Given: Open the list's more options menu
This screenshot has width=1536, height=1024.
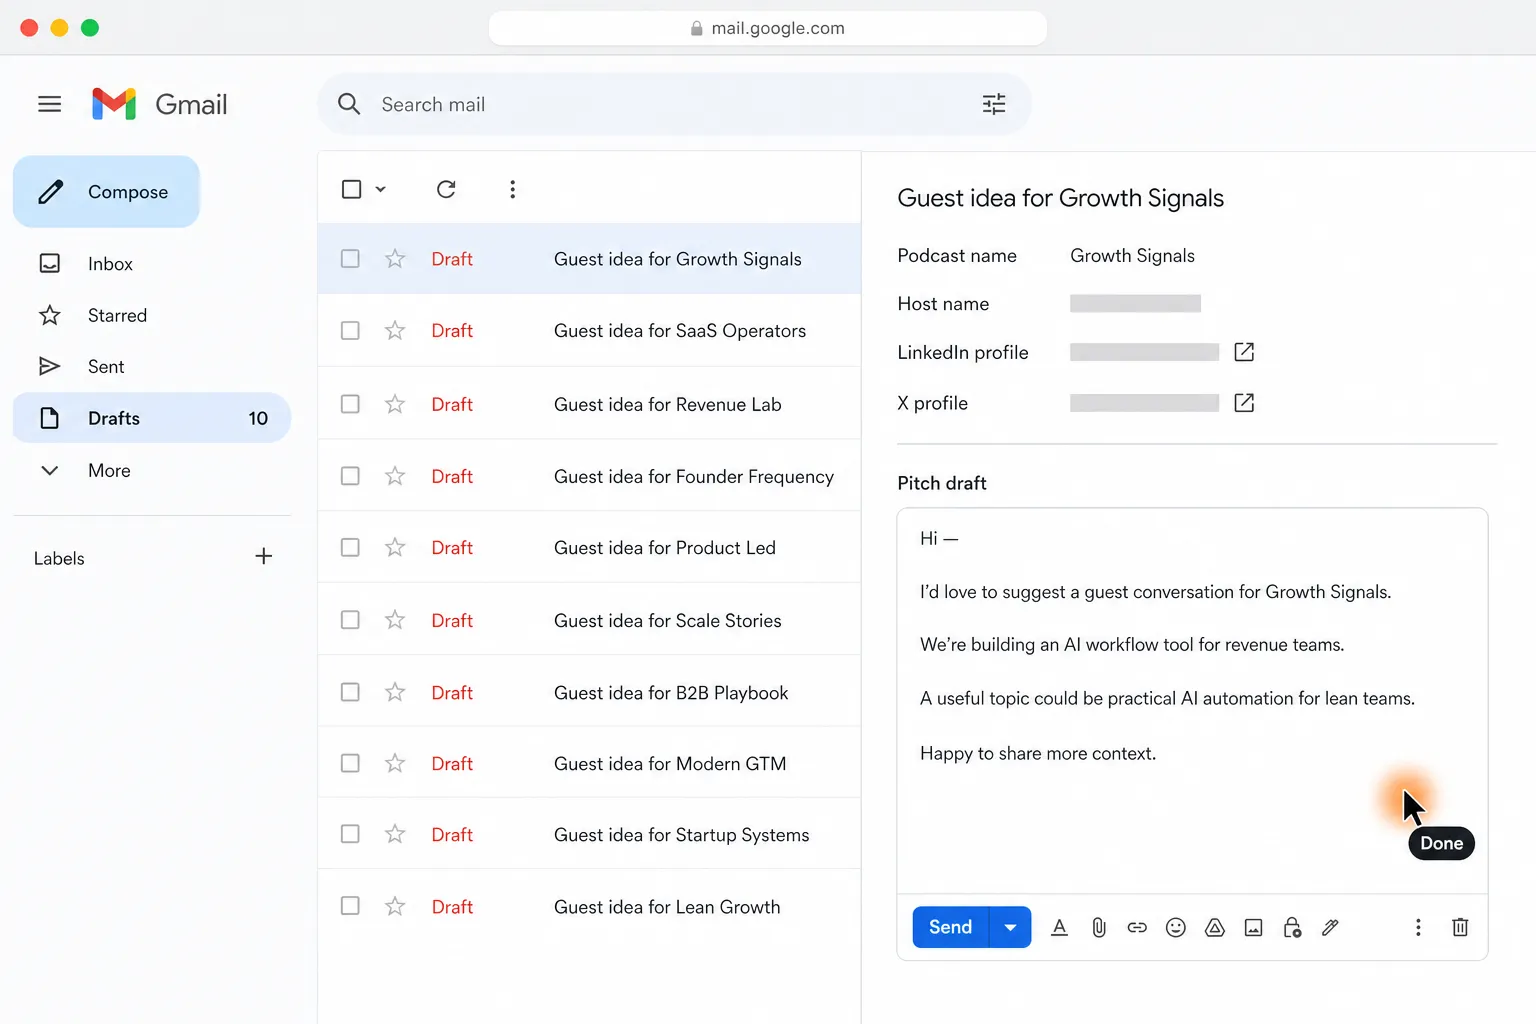Looking at the screenshot, I should click(x=512, y=189).
